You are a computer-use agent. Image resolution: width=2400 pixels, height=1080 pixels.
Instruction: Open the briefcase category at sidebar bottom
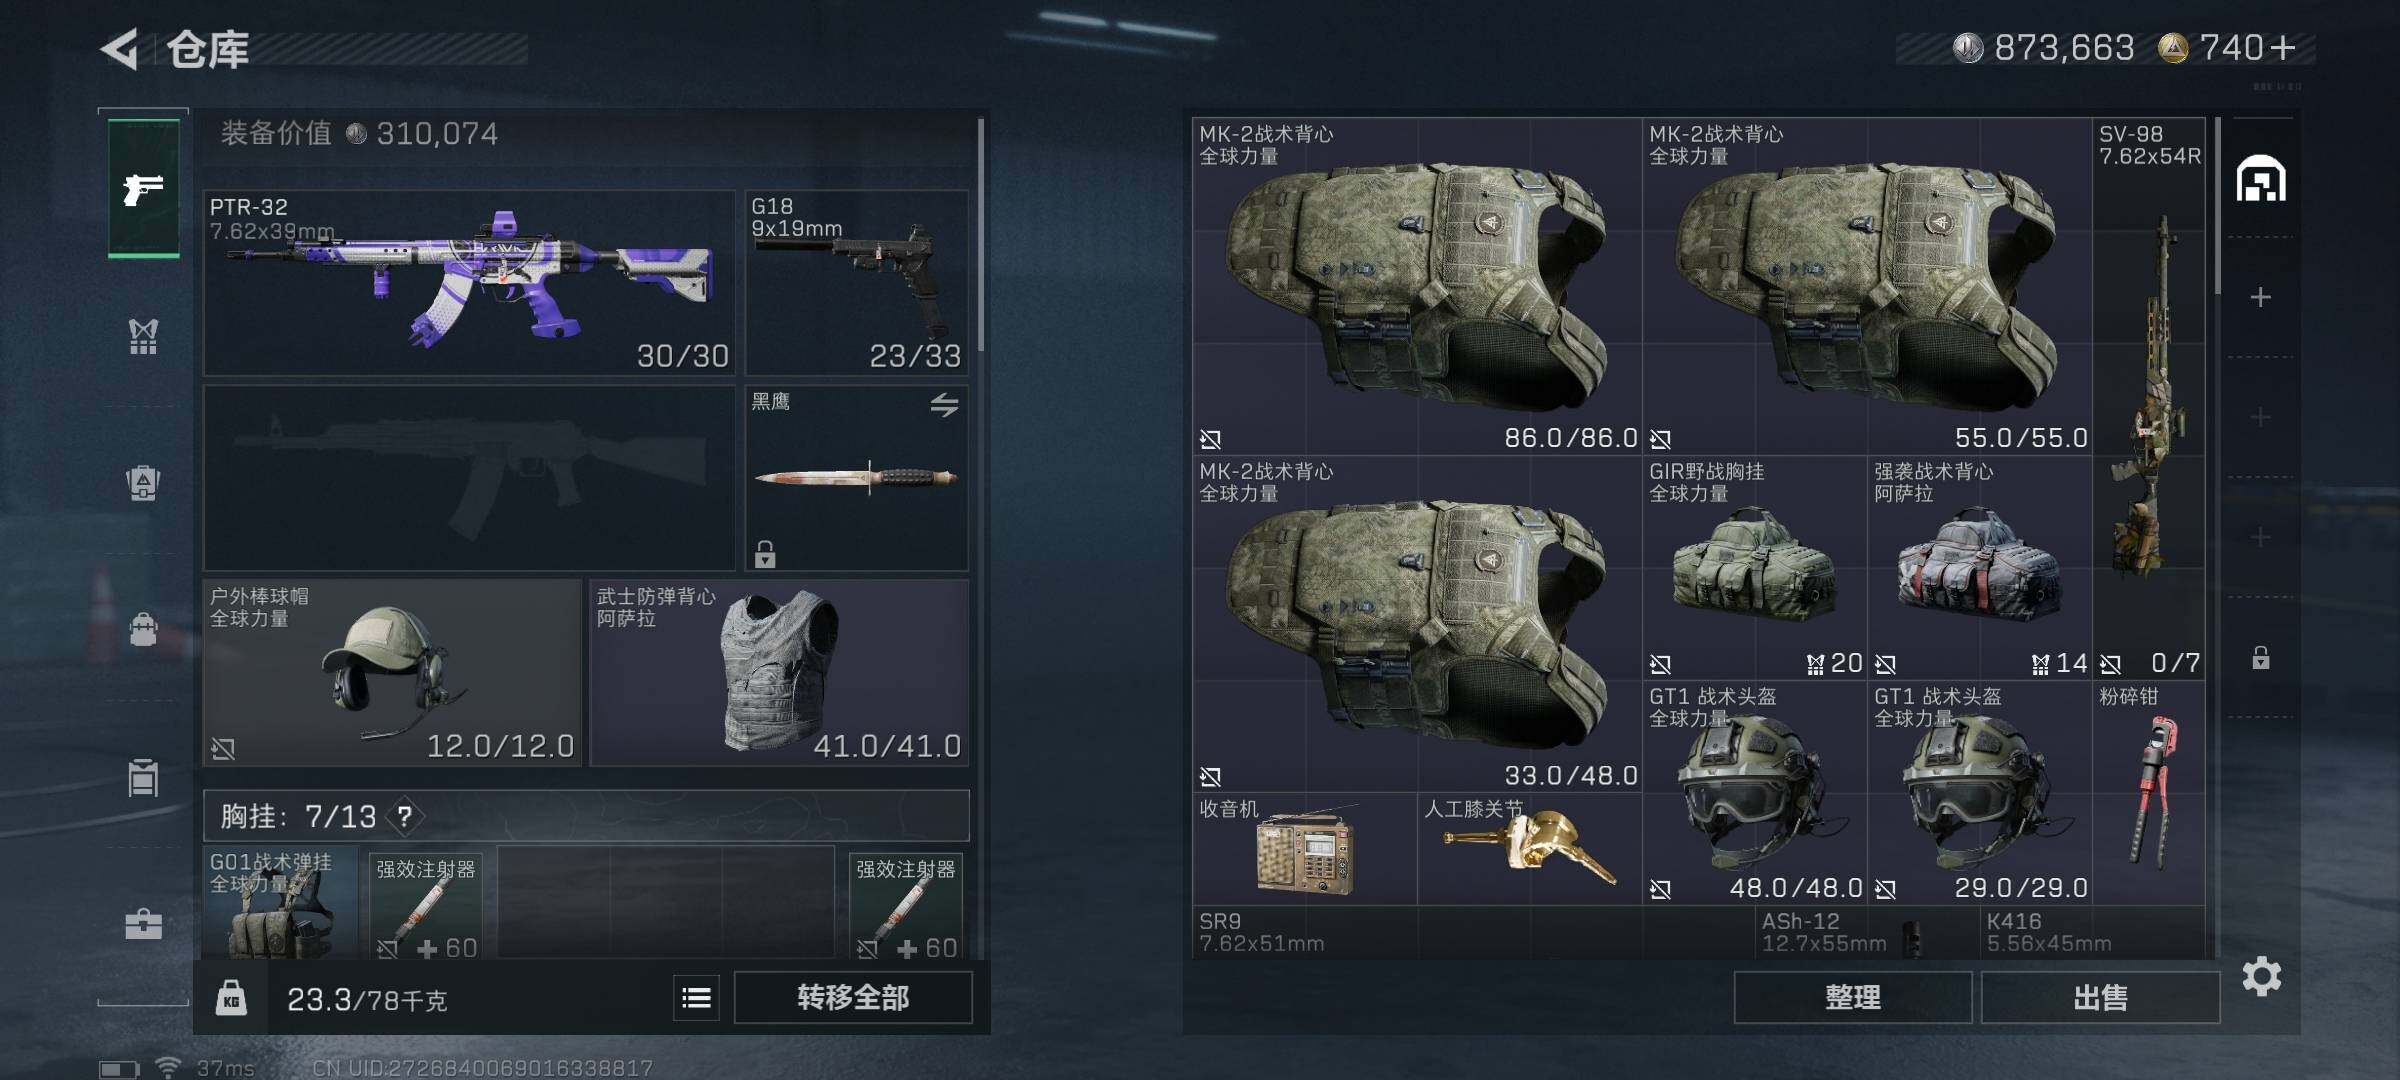click(x=144, y=924)
